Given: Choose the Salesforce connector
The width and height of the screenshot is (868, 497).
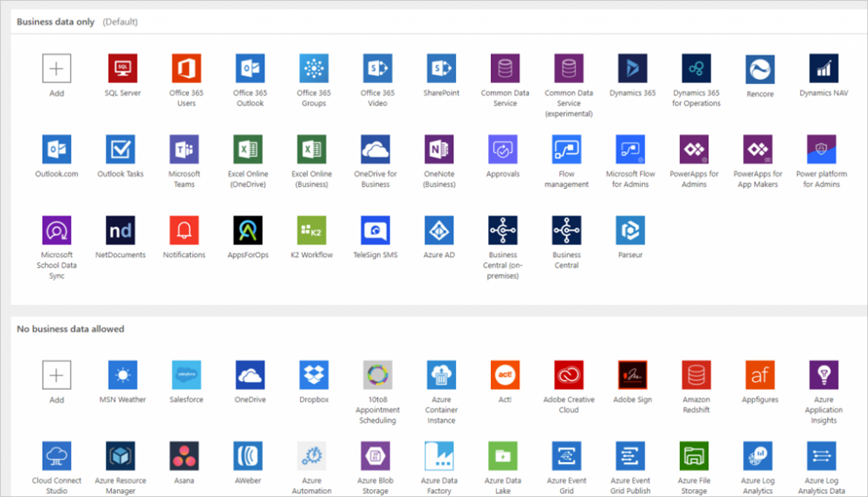Looking at the screenshot, I should coord(186,375).
